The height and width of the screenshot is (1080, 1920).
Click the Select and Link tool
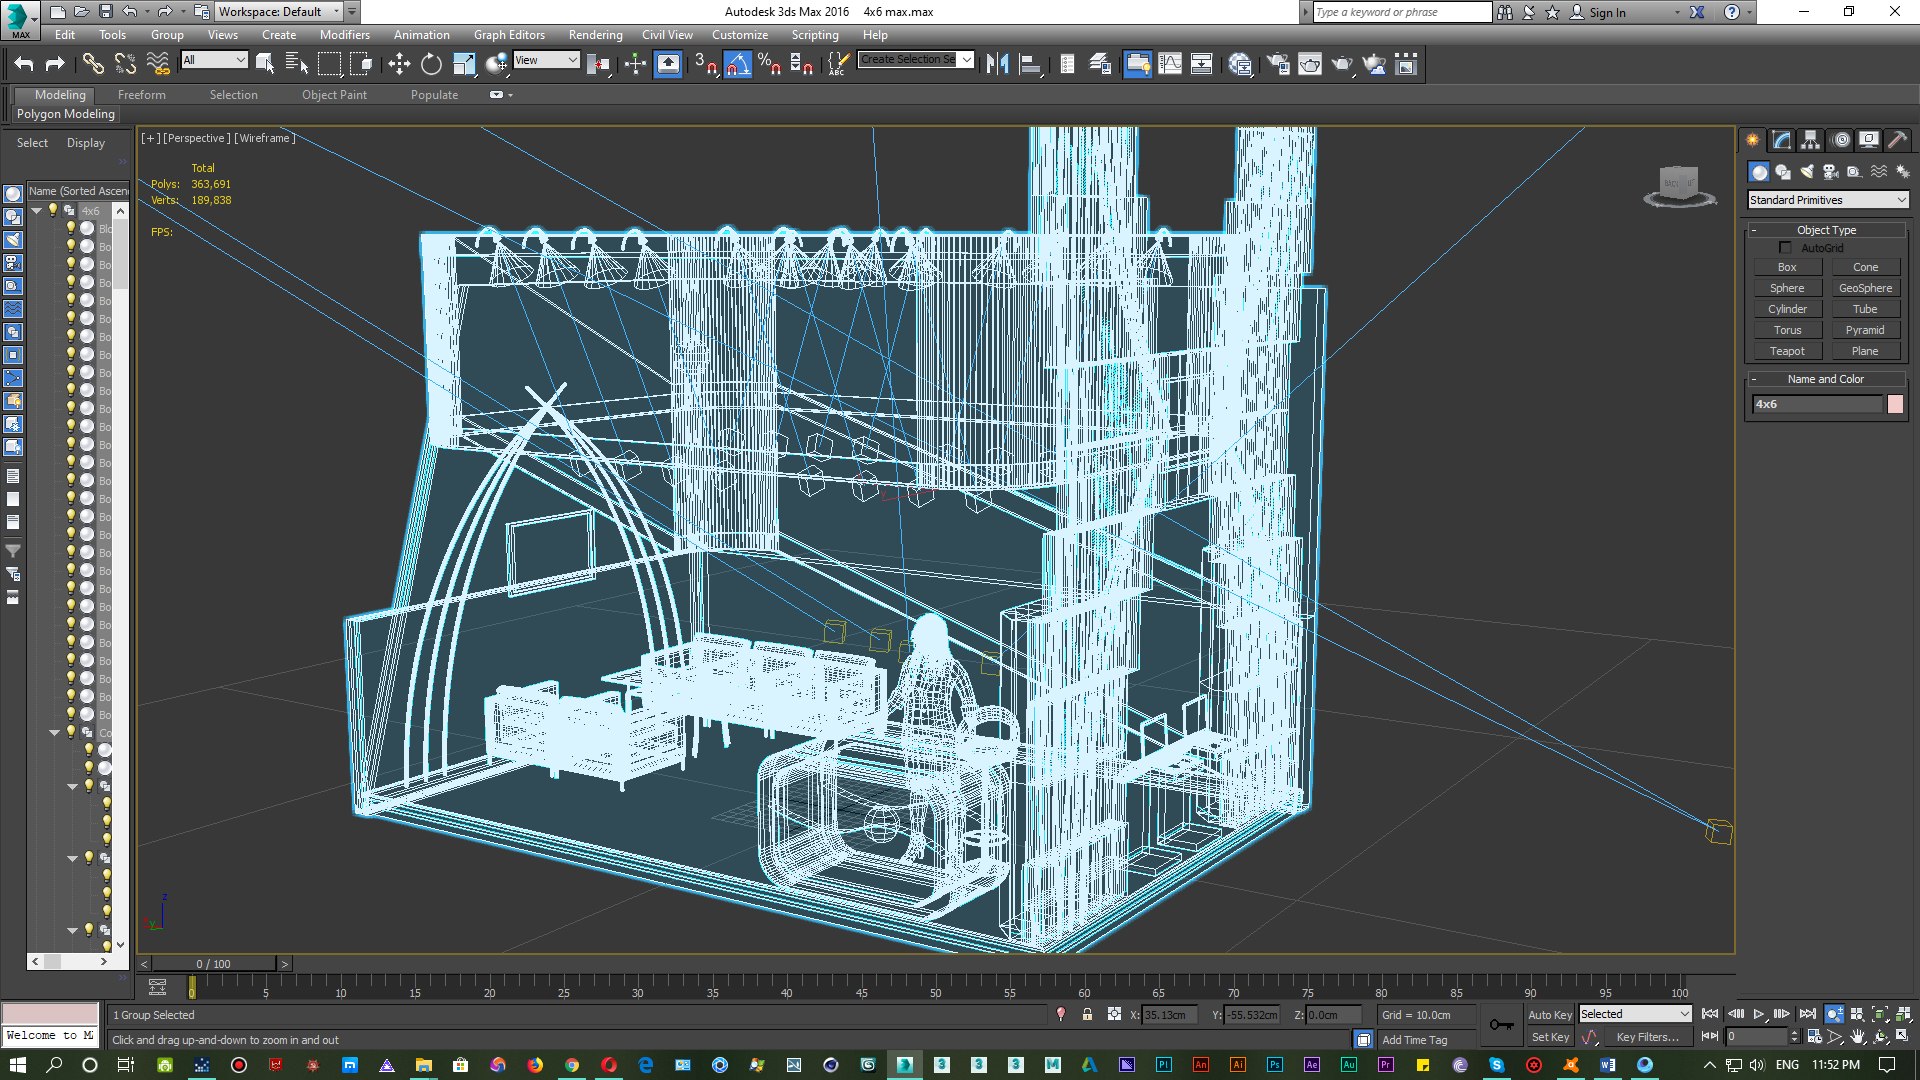click(x=93, y=65)
